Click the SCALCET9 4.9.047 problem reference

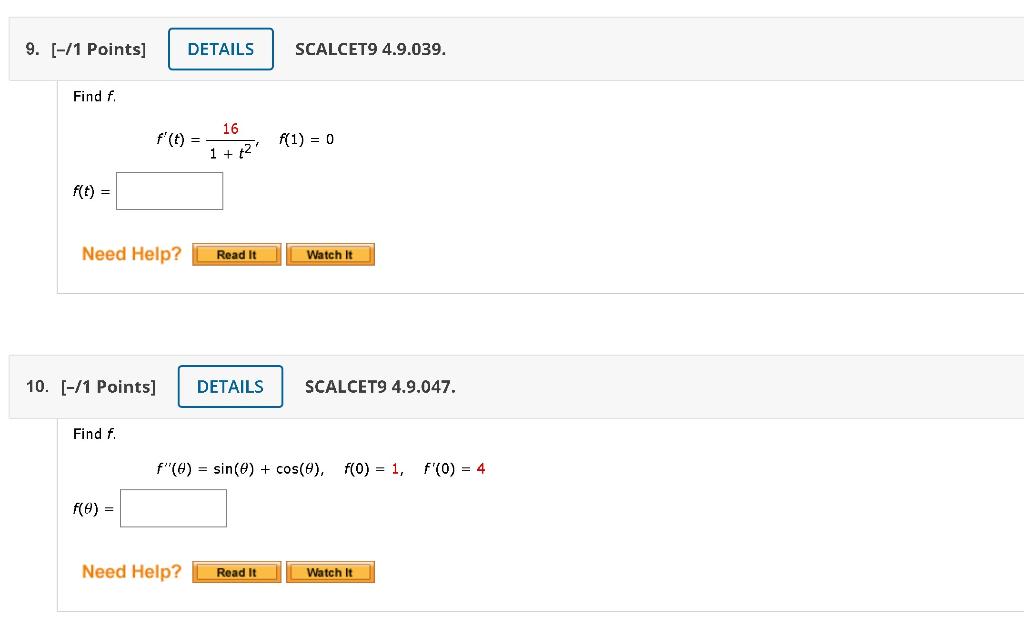click(x=380, y=386)
